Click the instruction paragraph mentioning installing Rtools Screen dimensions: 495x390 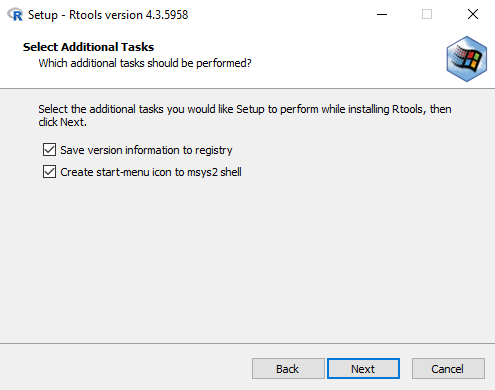click(245, 115)
